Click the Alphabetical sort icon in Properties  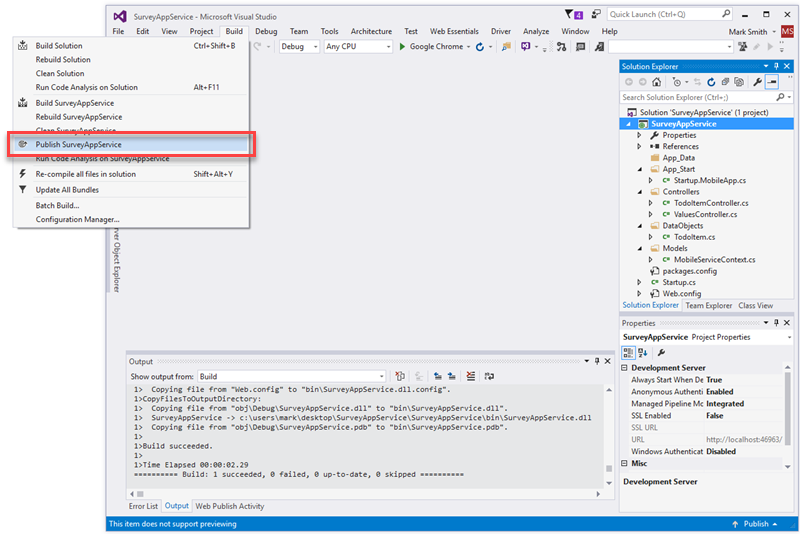(643, 352)
